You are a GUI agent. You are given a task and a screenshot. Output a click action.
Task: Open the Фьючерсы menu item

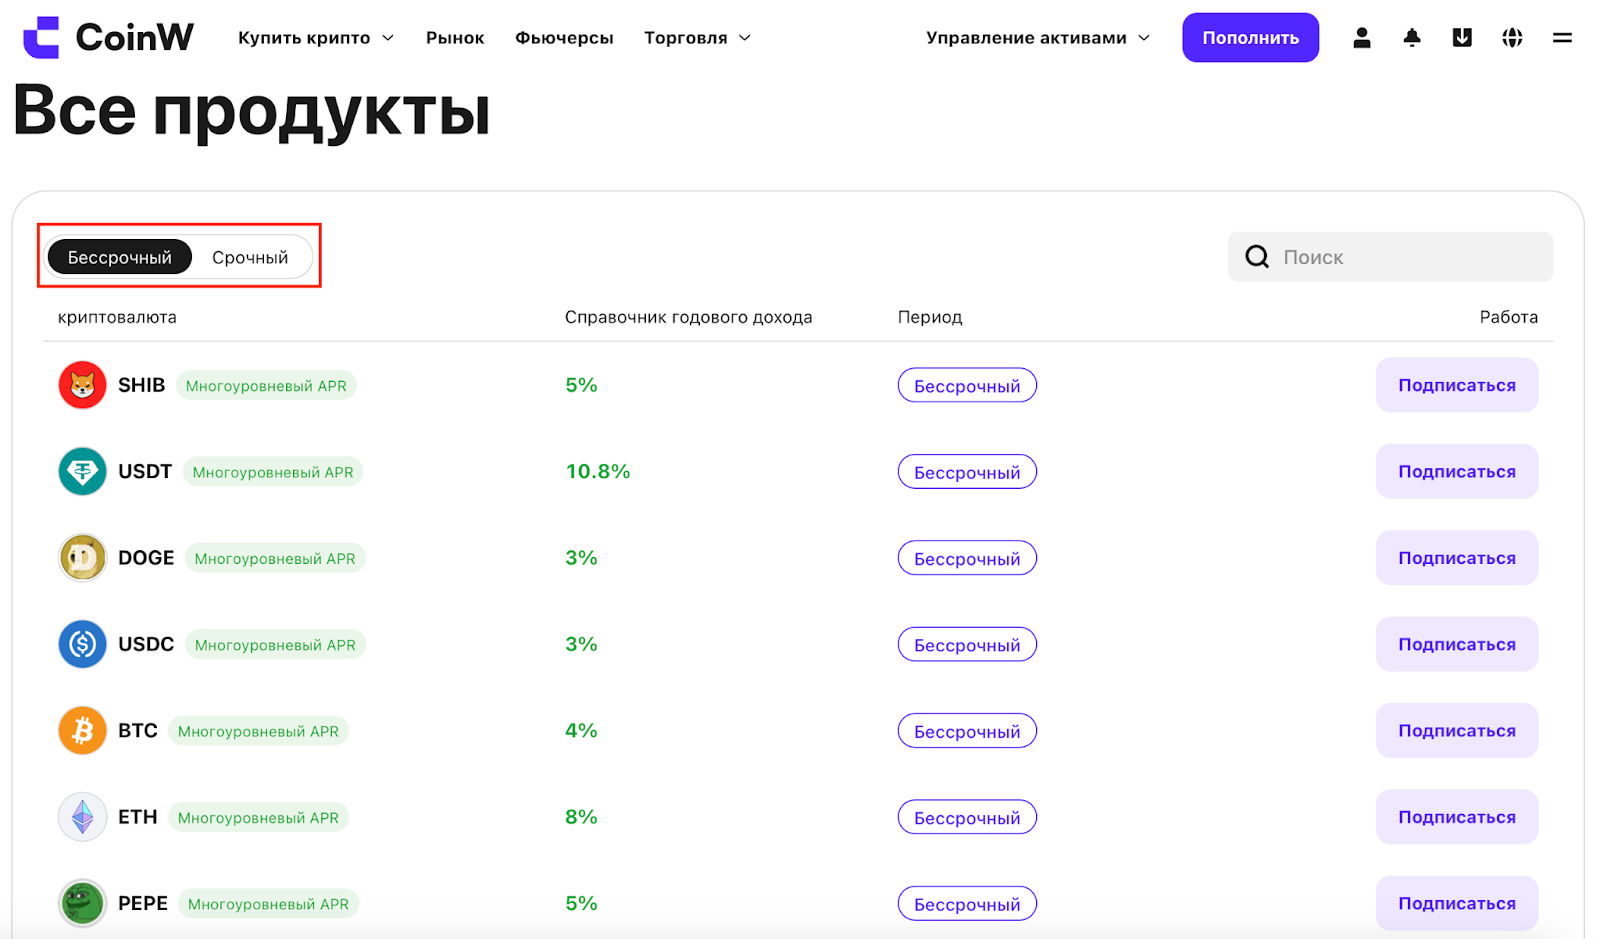pos(564,38)
